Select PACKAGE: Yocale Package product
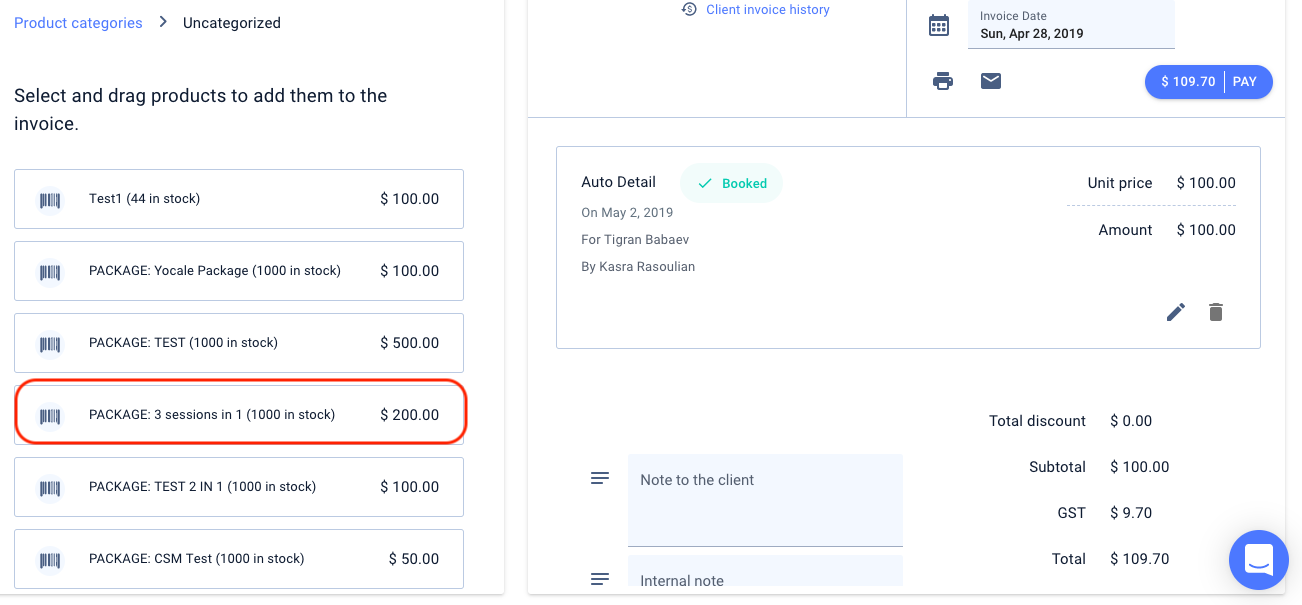The width and height of the screenshot is (1302, 605). click(239, 271)
